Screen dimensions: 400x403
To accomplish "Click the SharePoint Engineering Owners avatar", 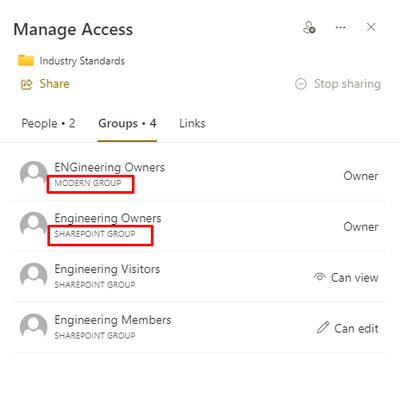I will (x=33, y=225).
